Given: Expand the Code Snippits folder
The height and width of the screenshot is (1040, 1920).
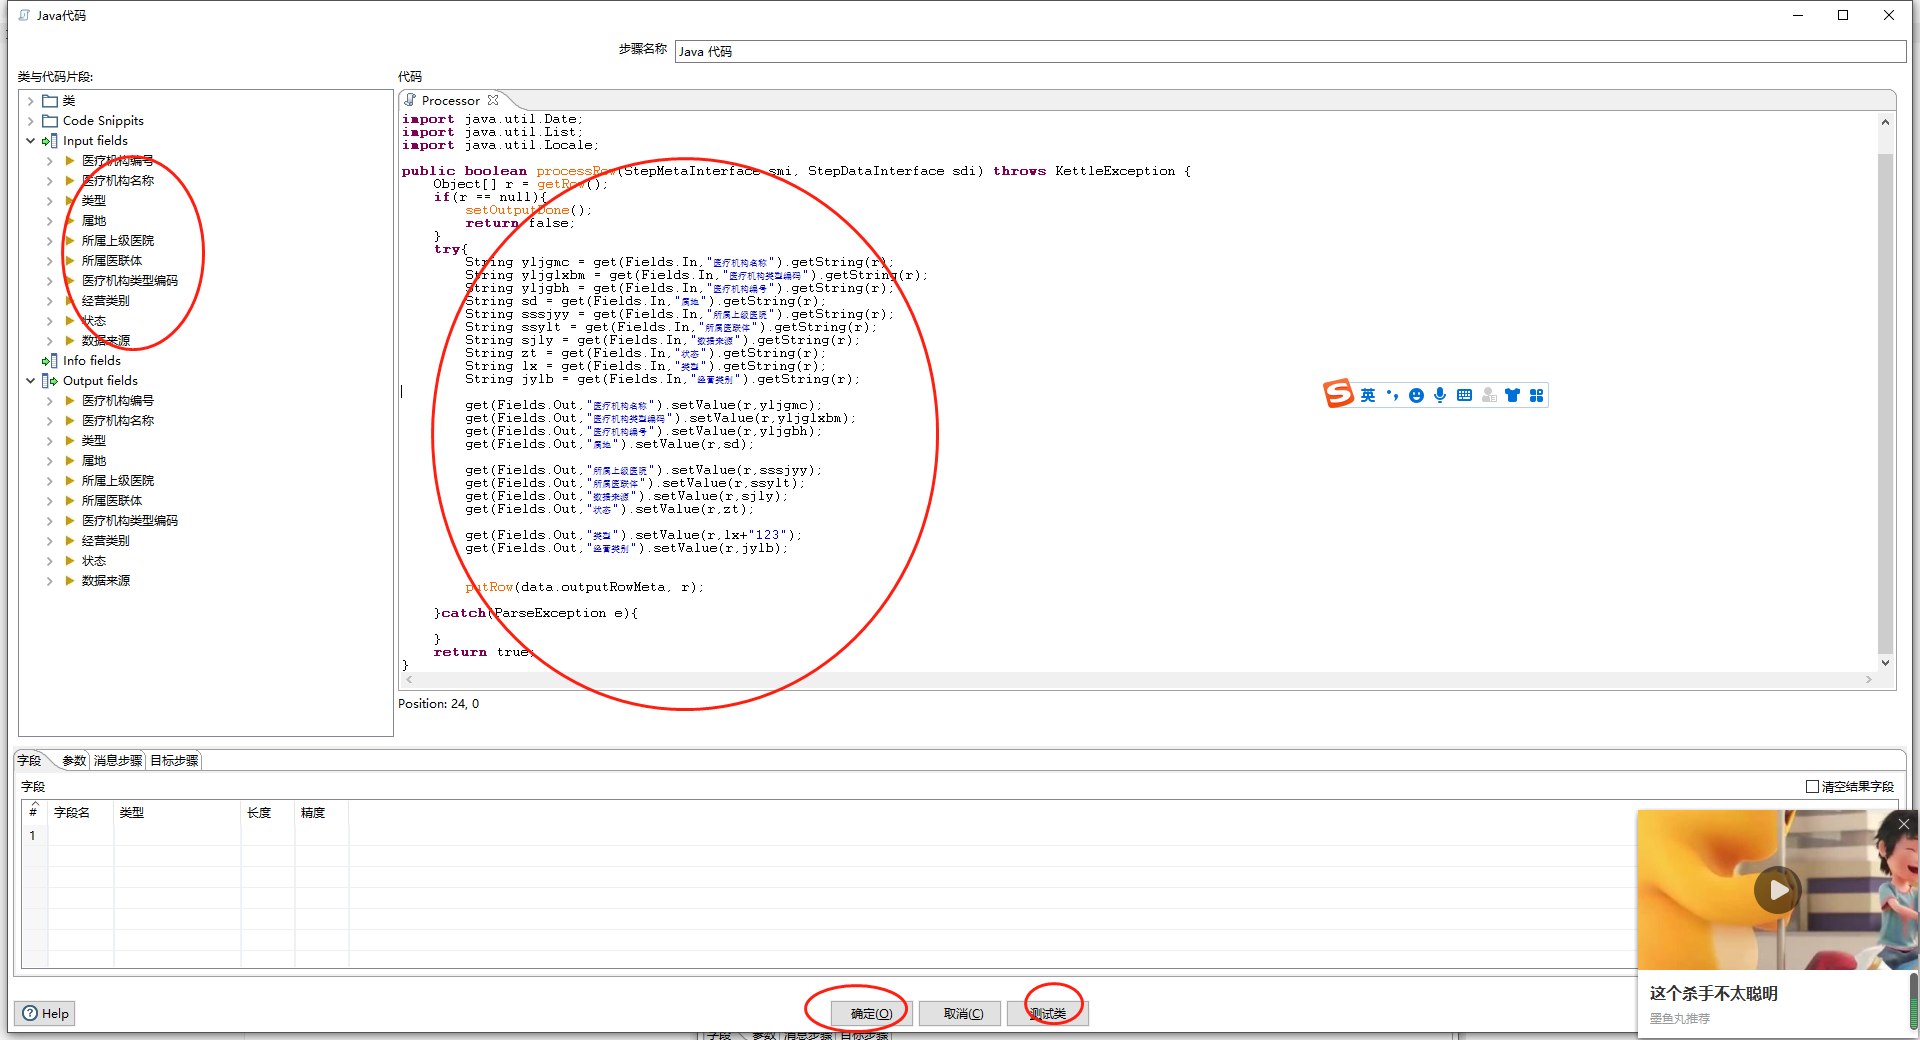Looking at the screenshot, I should 30,121.
